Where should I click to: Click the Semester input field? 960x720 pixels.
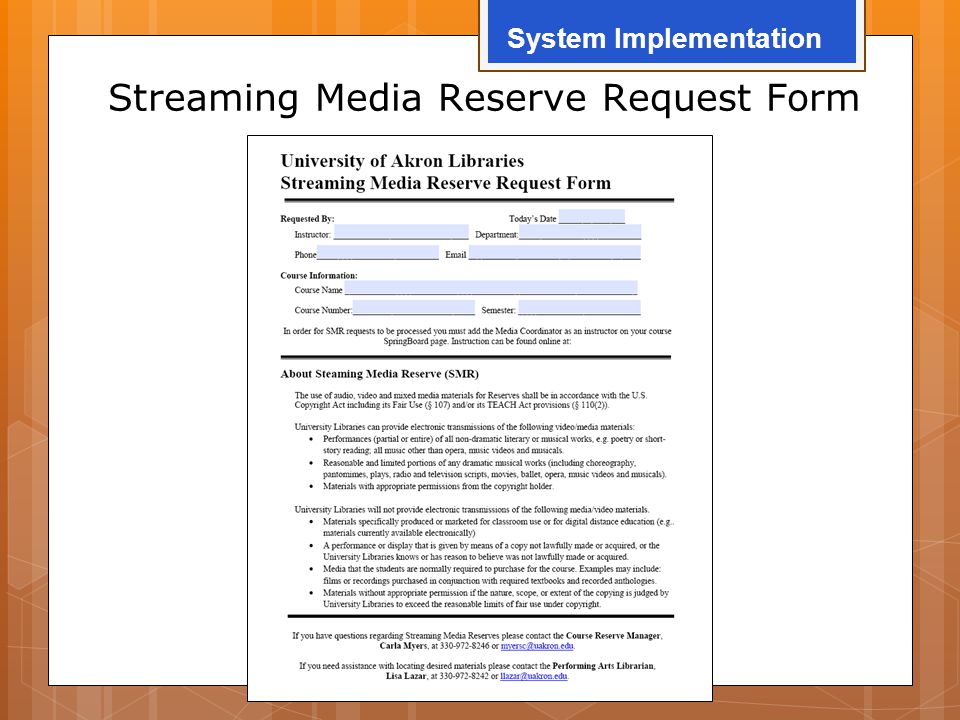[x=579, y=307]
